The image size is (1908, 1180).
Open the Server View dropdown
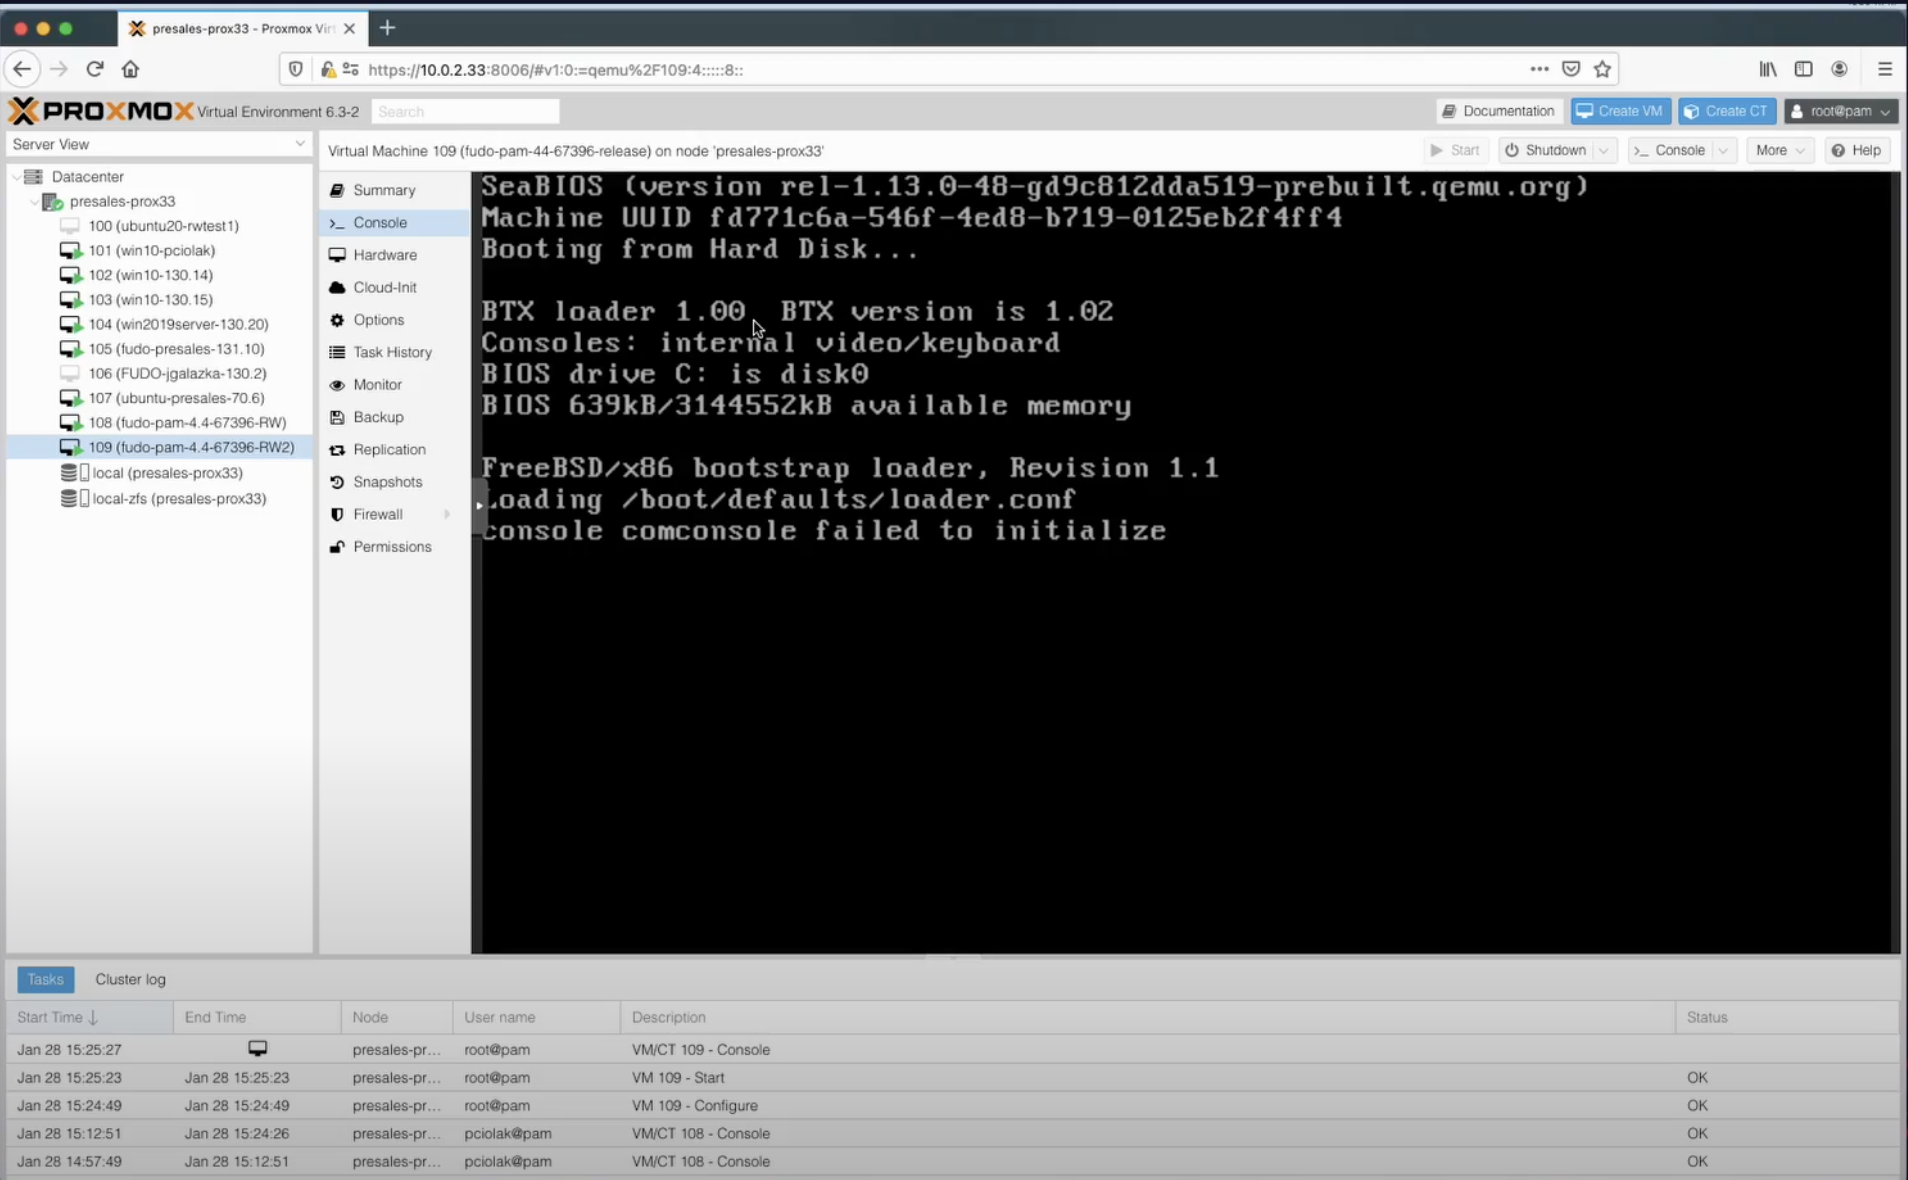tap(299, 144)
